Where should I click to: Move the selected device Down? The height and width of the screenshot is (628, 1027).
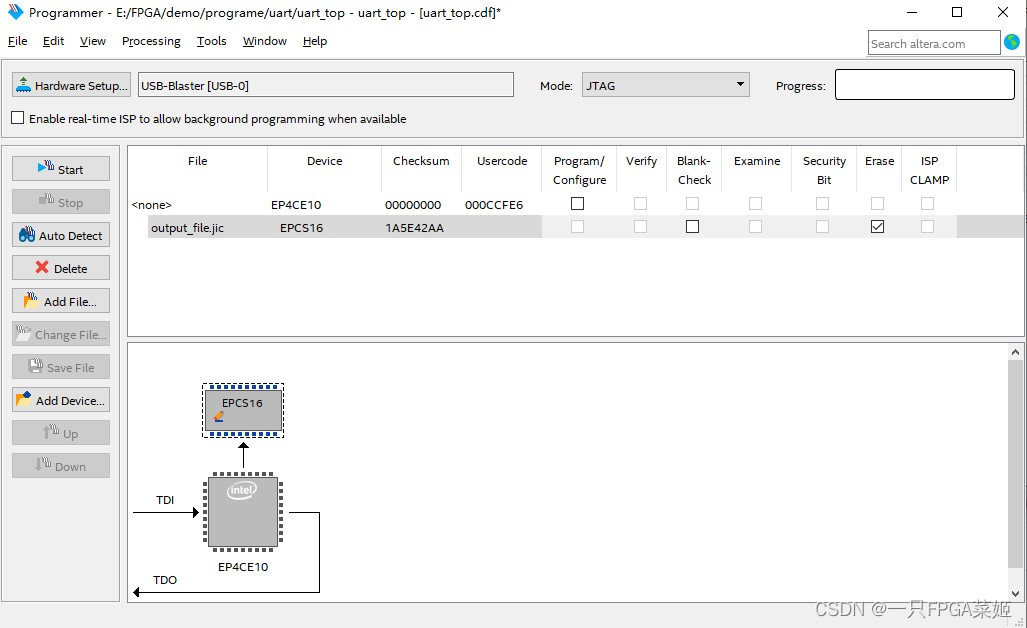(x=61, y=466)
